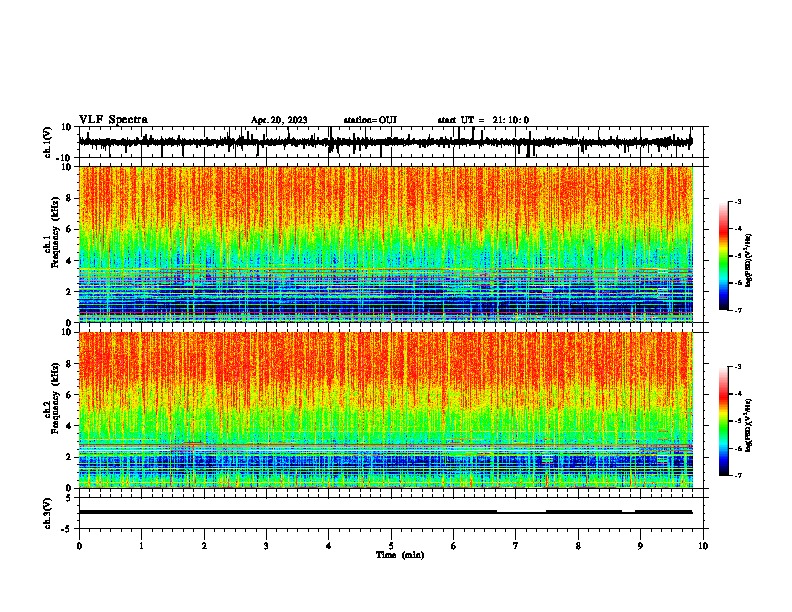The width and height of the screenshot is (792, 612).
Task: Click time axis tick label "9"
Action: pos(640,546)
